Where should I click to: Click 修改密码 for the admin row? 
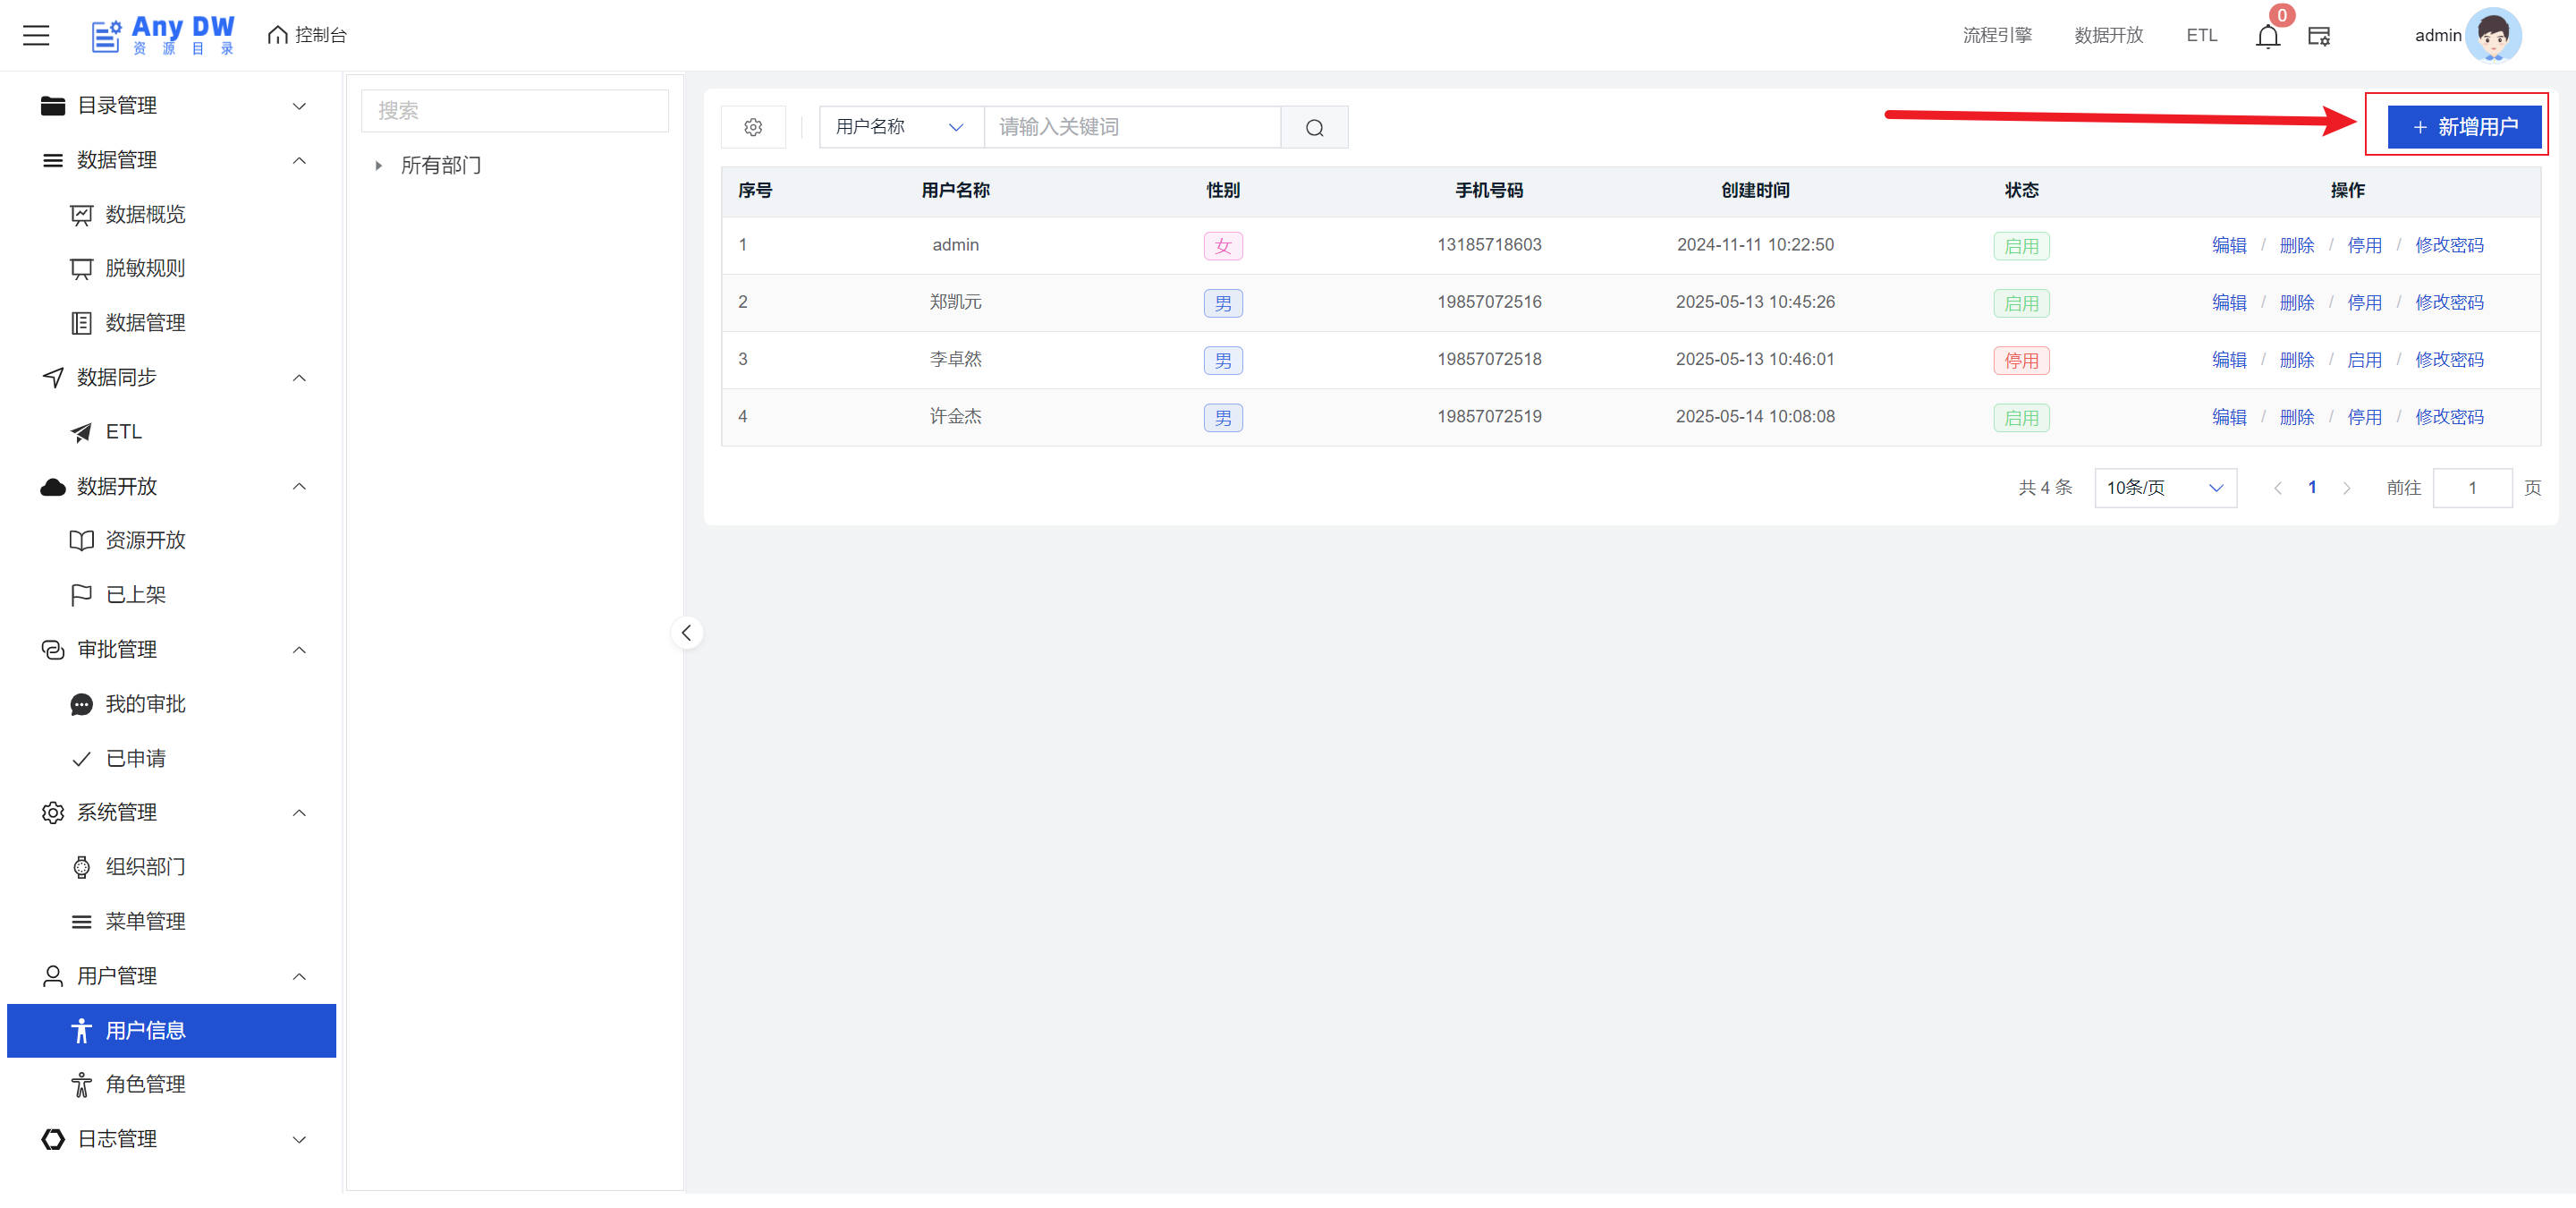2448,245
